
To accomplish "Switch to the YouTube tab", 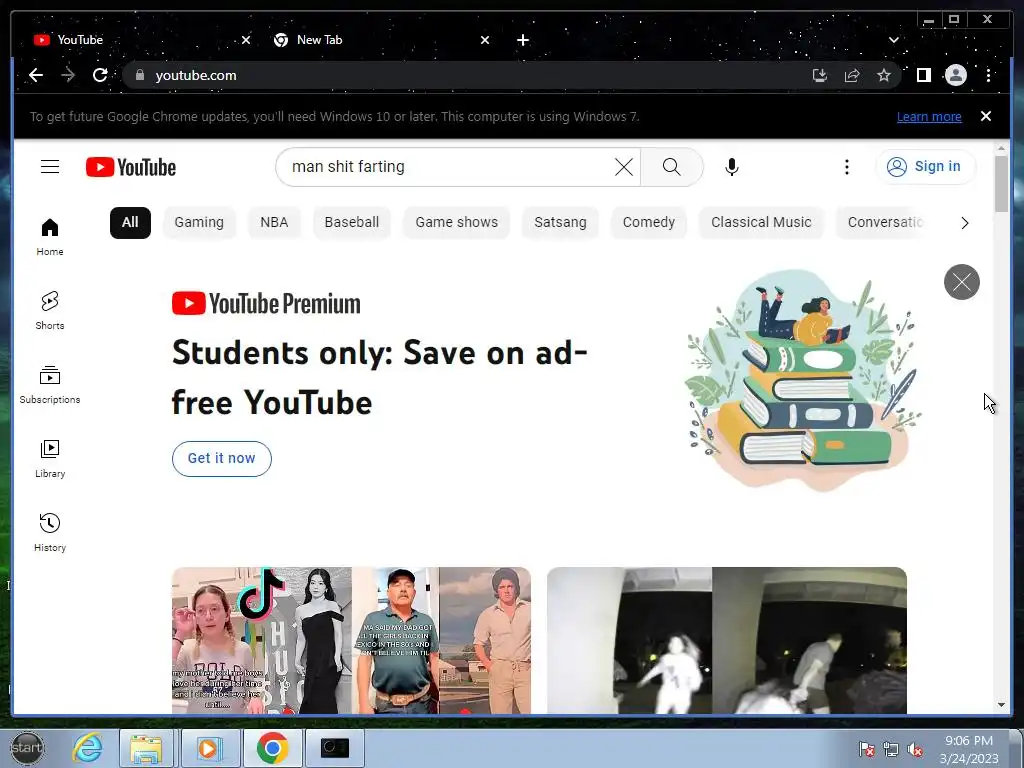I will [140, 40].
